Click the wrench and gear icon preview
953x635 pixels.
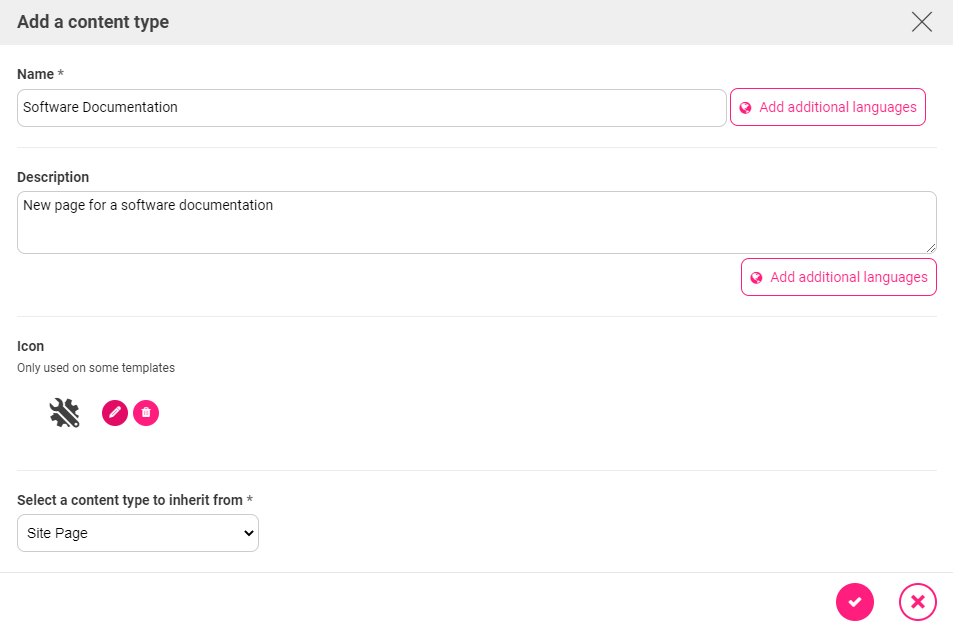click(64, 413)
